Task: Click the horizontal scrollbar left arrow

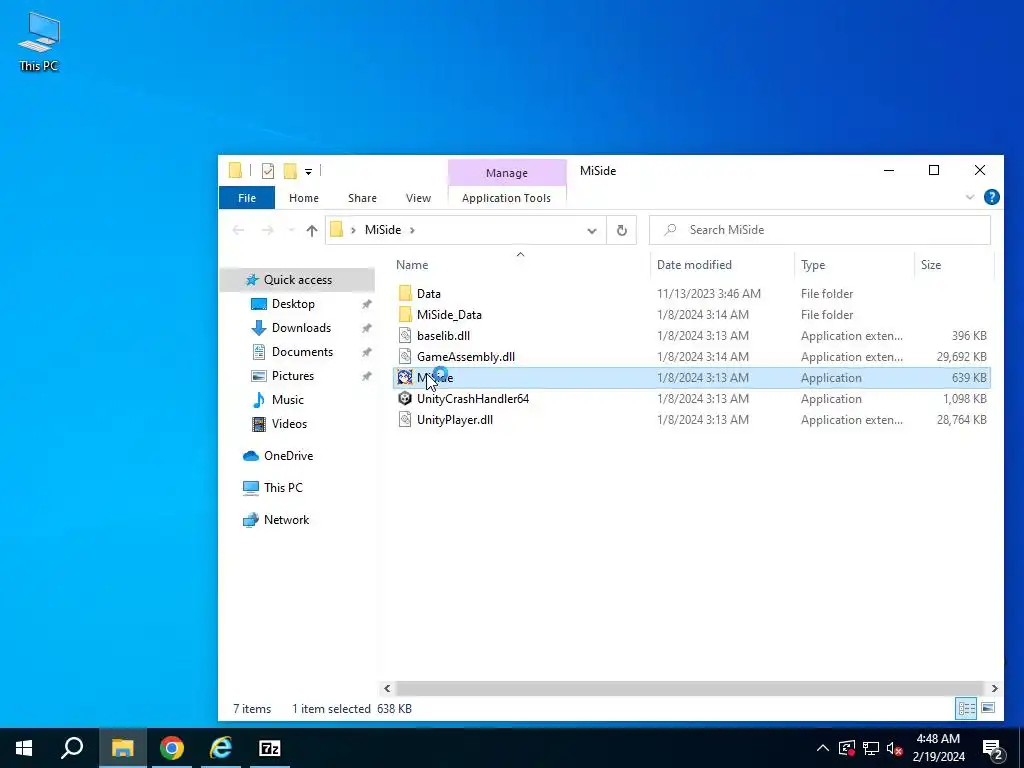Action: click(387, 688)
